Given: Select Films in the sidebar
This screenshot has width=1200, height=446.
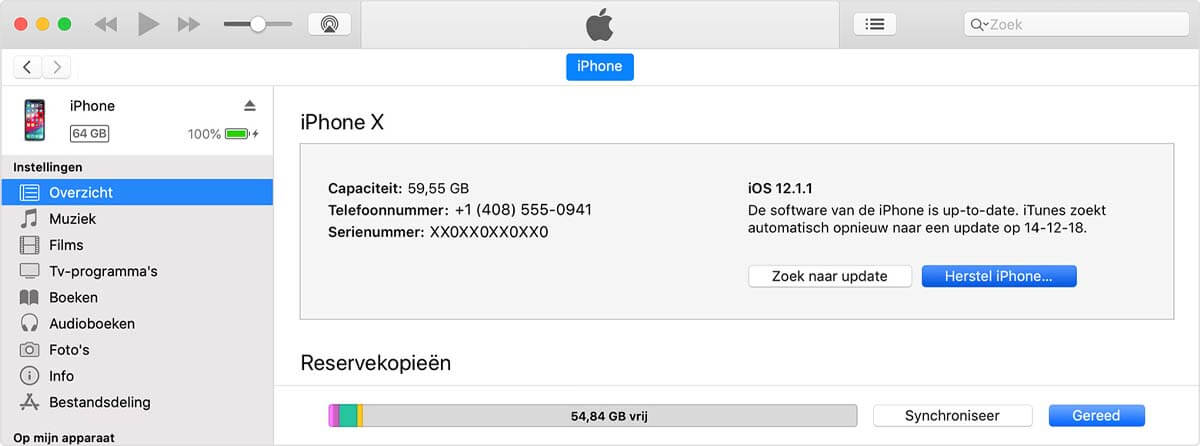Looking at the screenshot, I should [x=136, y=245].
